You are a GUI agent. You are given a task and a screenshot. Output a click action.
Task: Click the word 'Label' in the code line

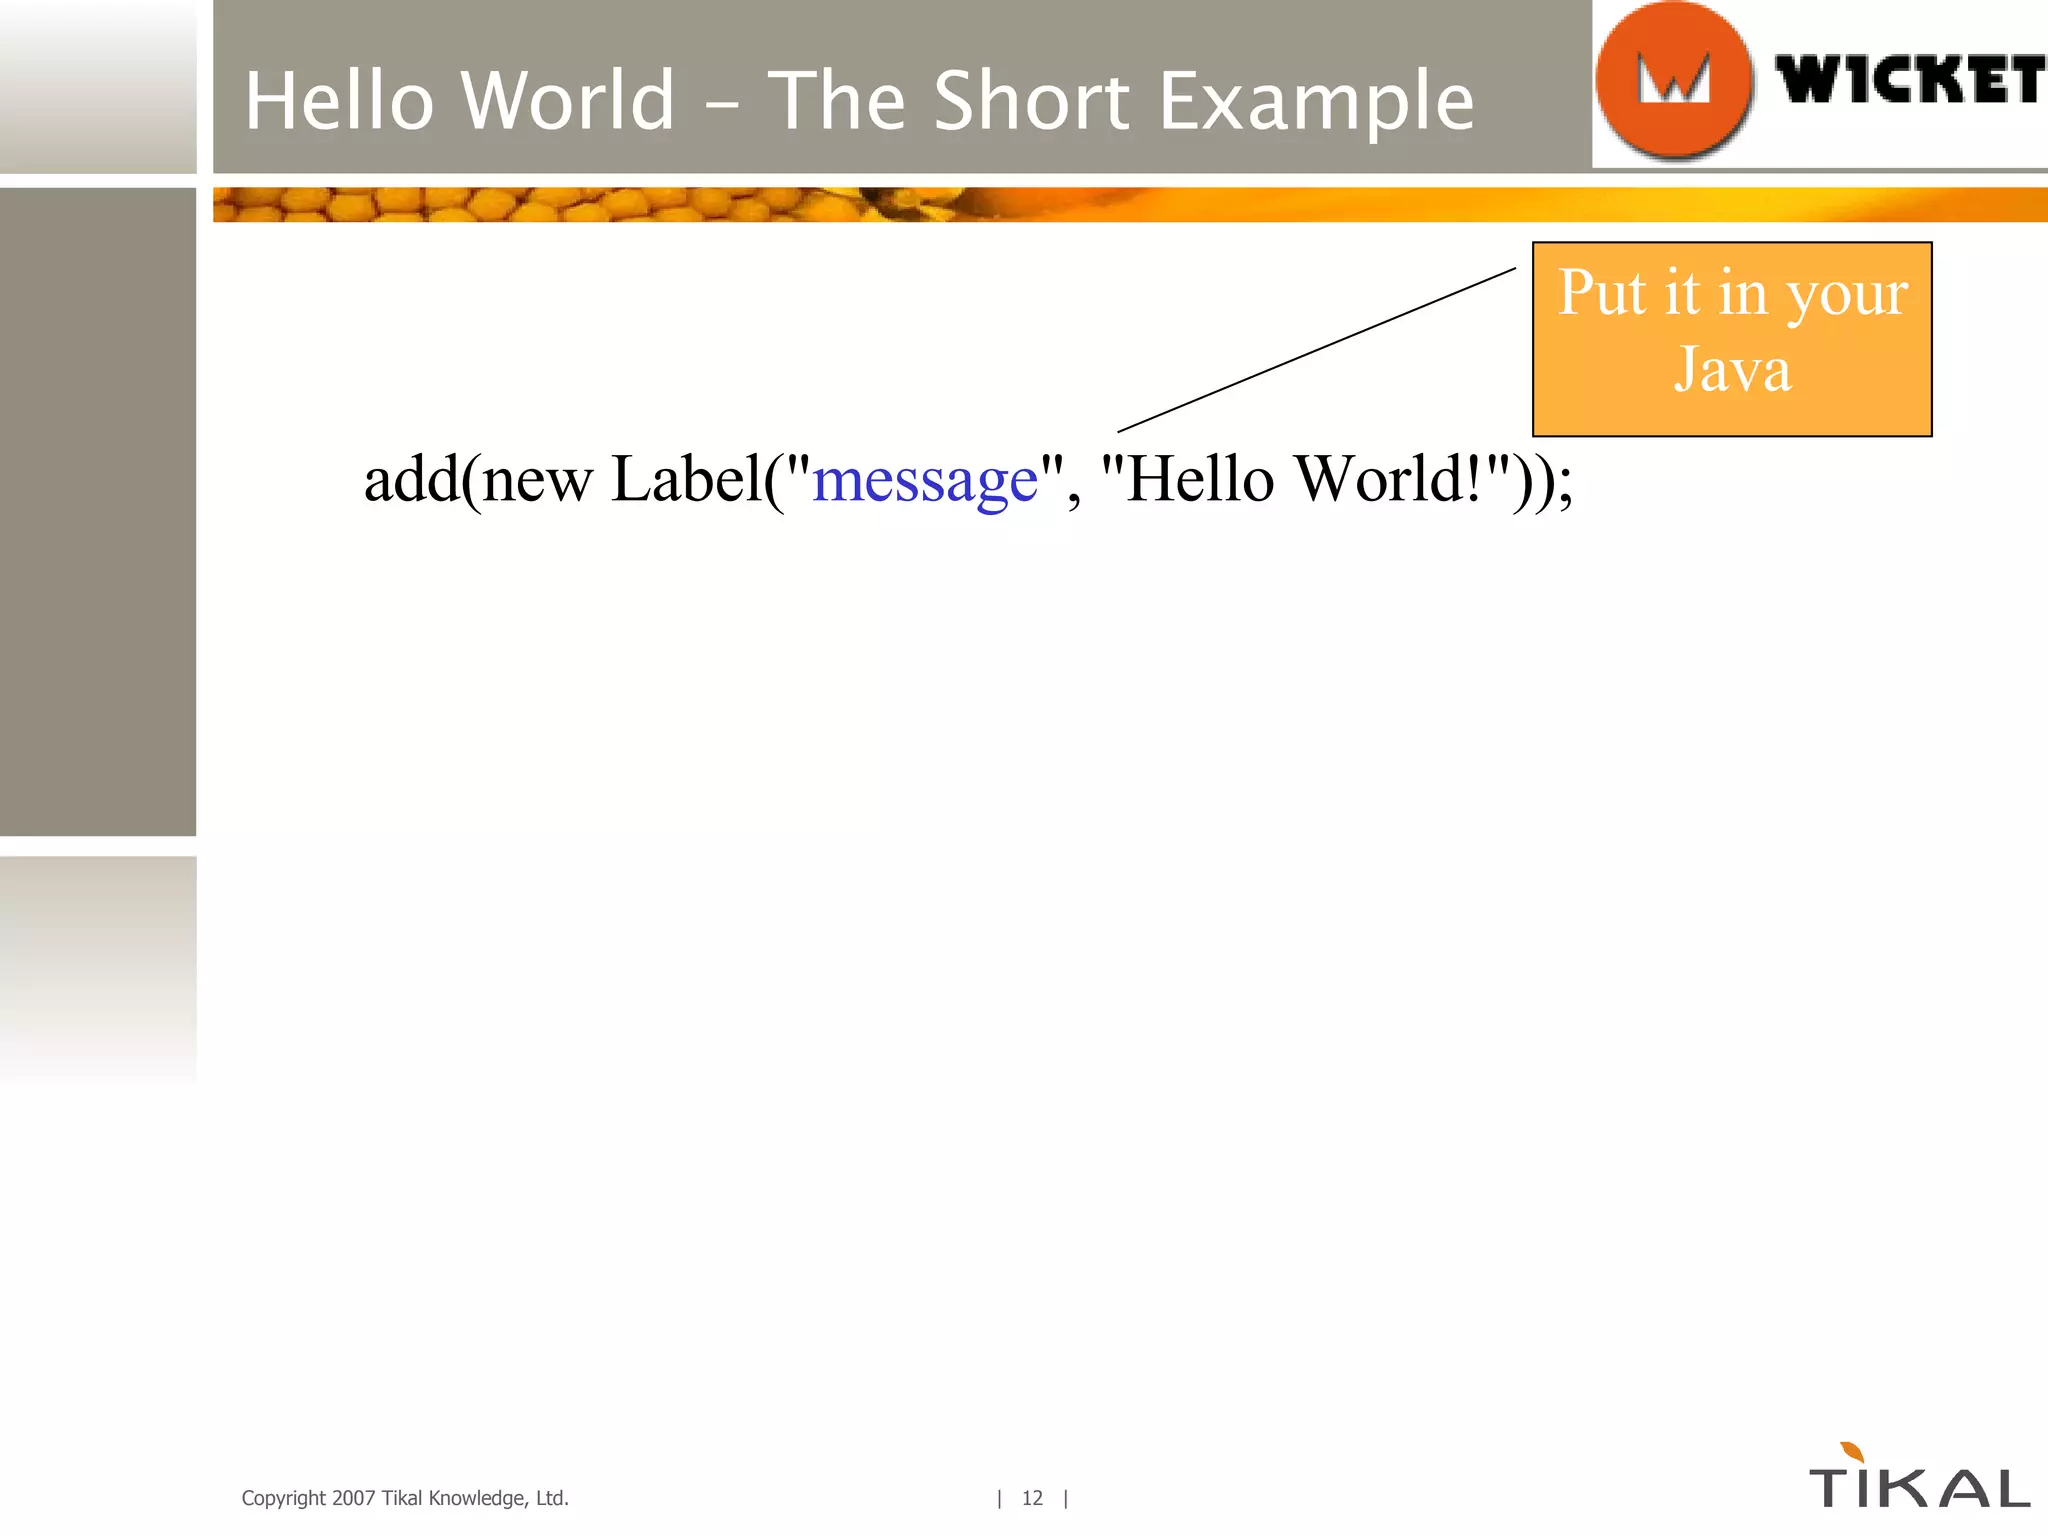pos(687,479)
